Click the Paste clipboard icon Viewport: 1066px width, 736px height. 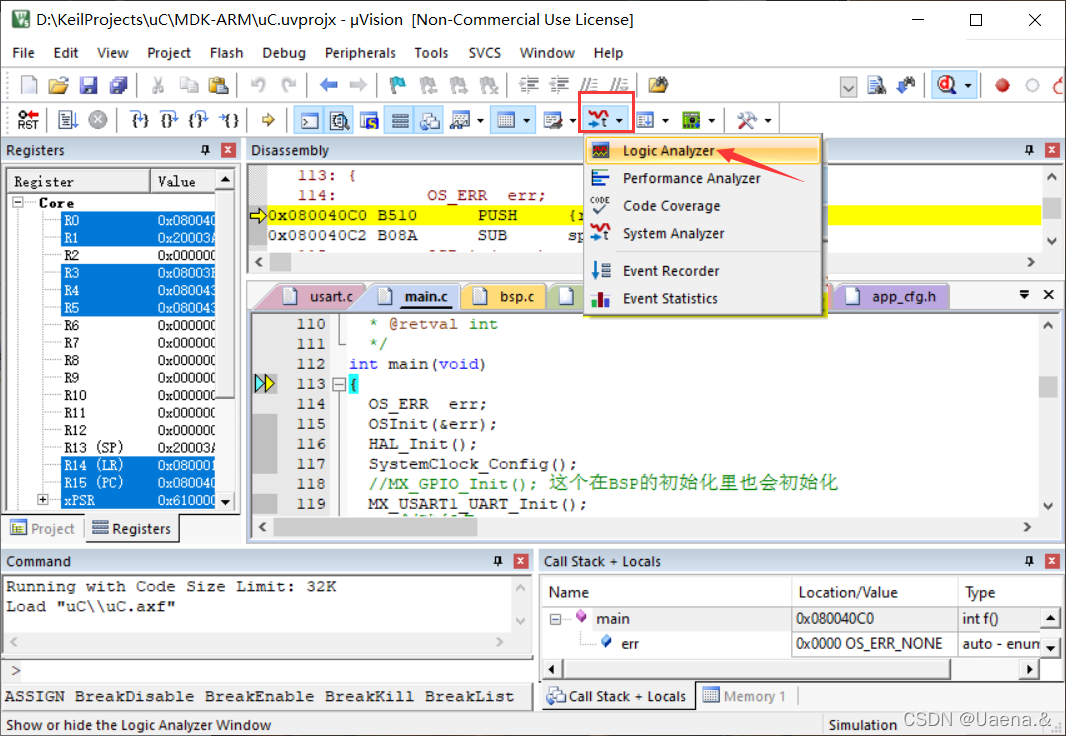[x=218, y=85]
